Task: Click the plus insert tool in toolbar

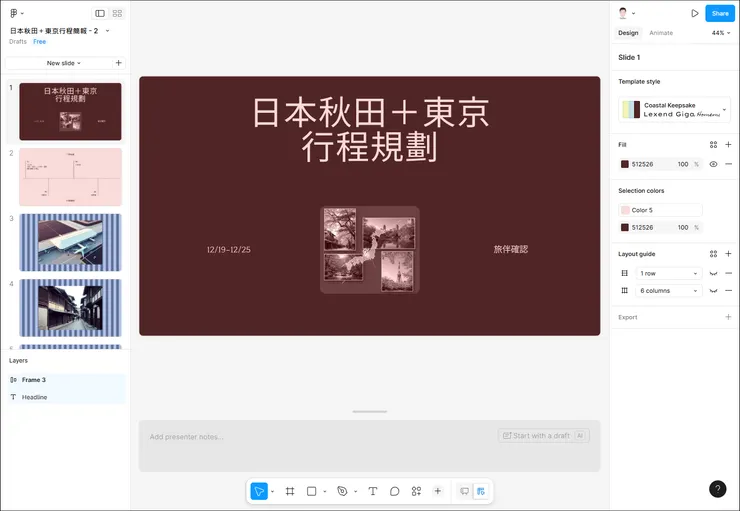Action: 437,491
